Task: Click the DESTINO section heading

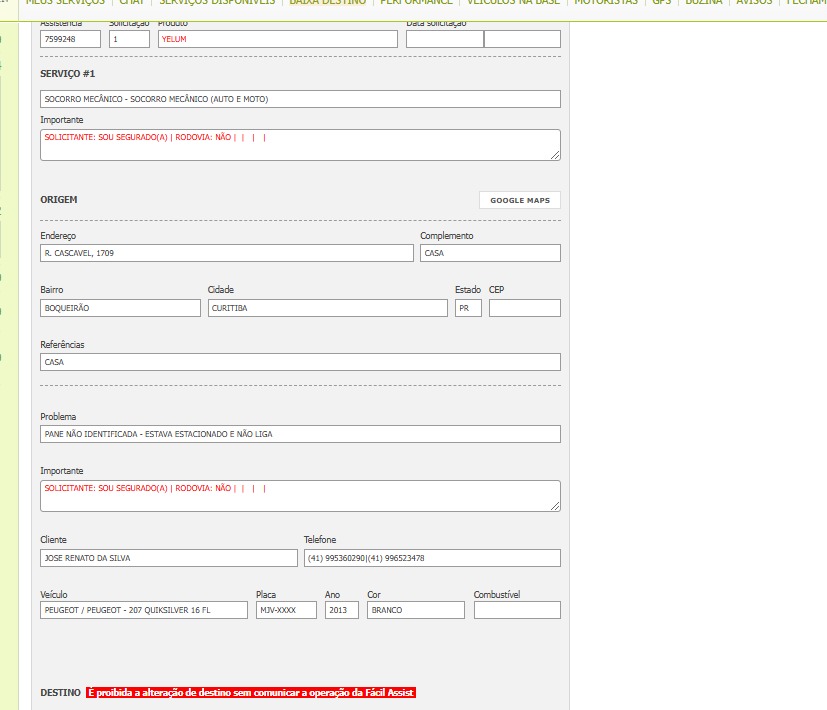Action: (x=60, y=693)
